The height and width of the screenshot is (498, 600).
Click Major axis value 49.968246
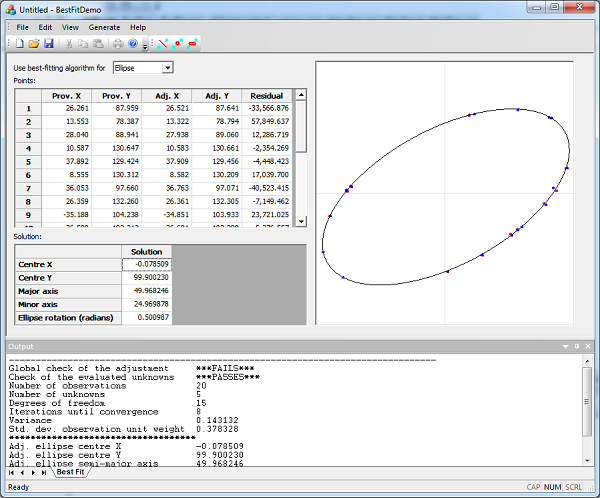[x=147, y=291]
